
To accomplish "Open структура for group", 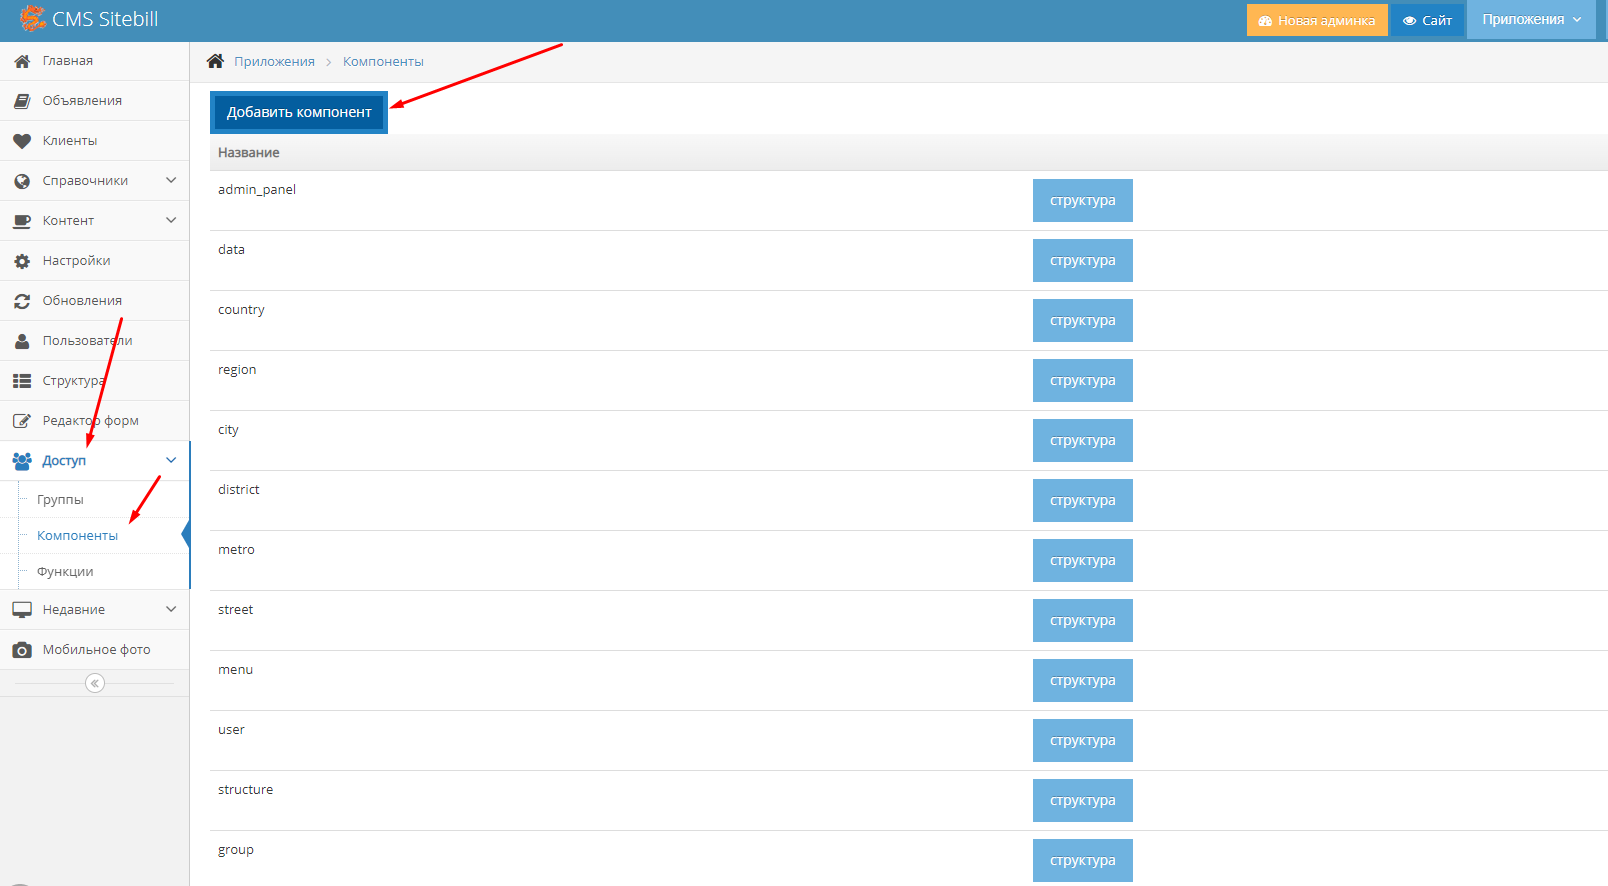I will coord(1083,861).
